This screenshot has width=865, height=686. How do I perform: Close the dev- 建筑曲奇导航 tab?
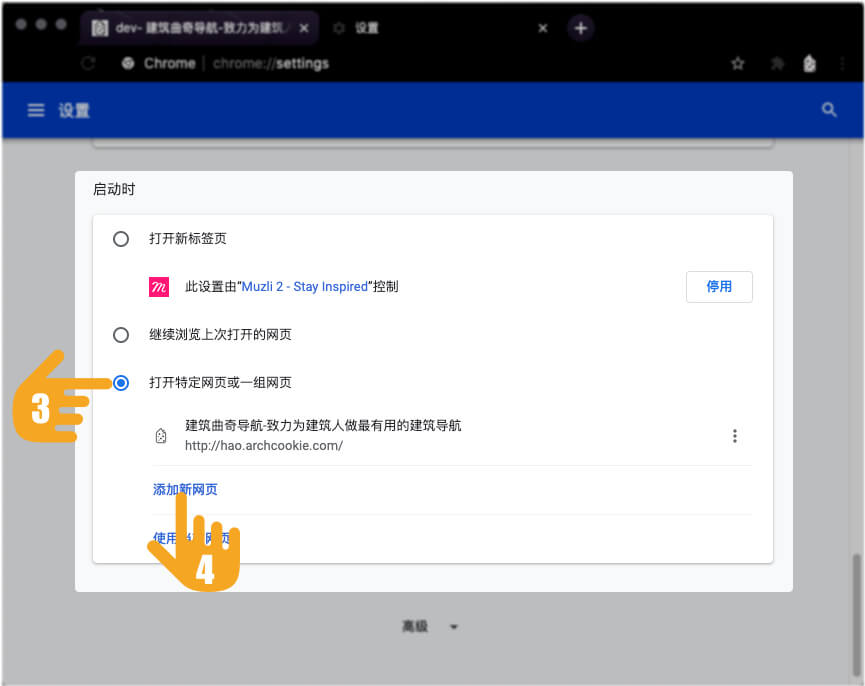(x=304, y=28)
